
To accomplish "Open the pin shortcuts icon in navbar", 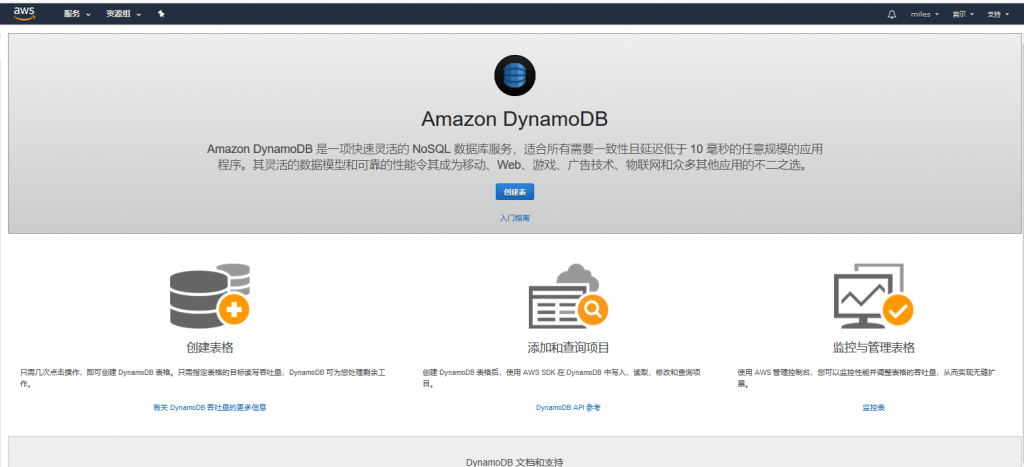I will 161,14.
